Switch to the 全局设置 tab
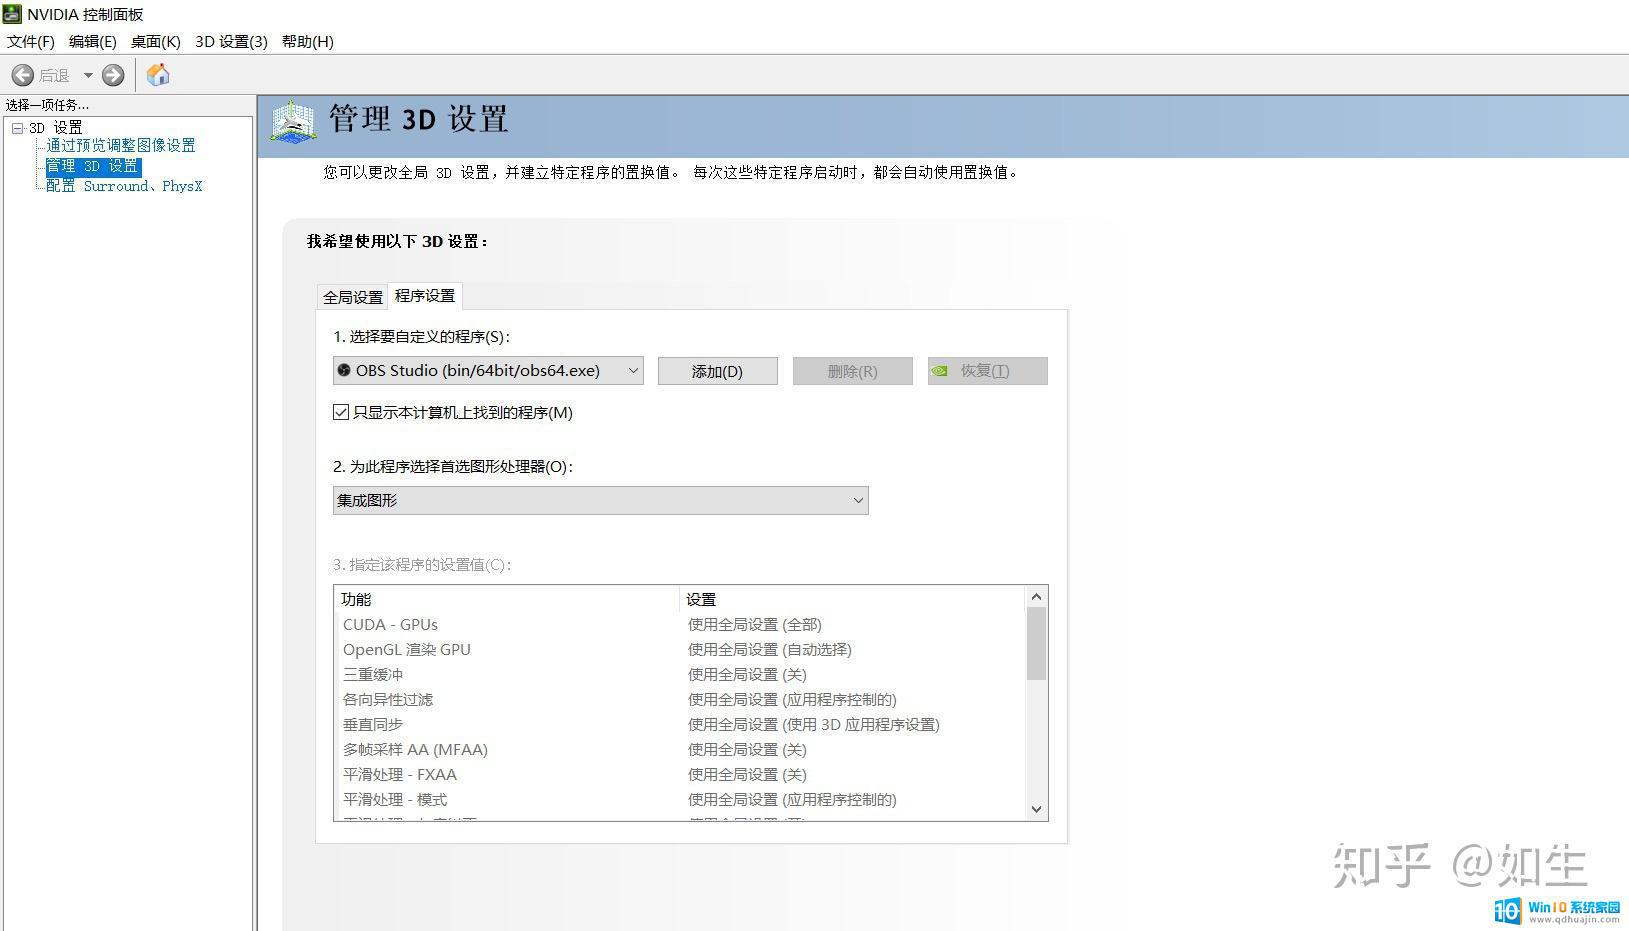 (x=353, y=297)
